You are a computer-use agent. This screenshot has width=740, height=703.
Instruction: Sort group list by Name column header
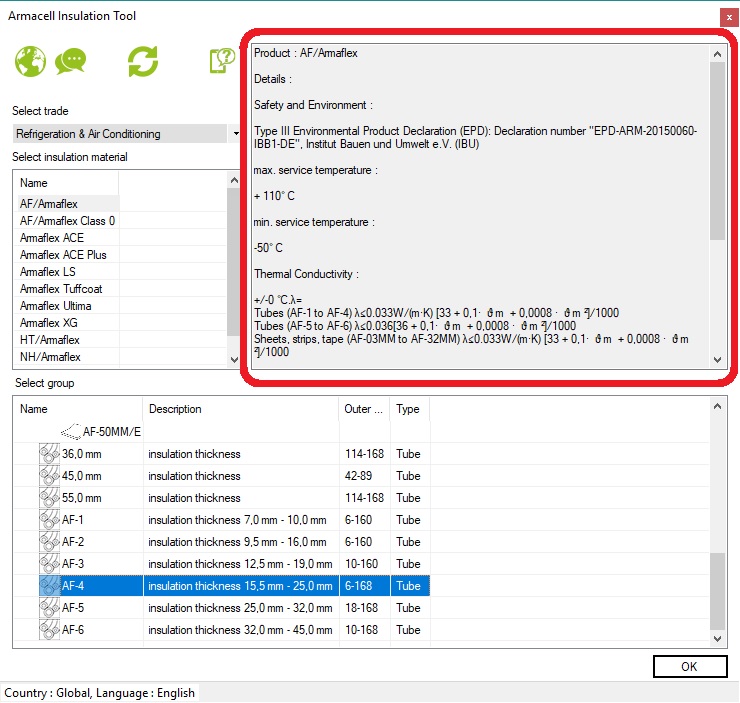click(x=78, y=409)
